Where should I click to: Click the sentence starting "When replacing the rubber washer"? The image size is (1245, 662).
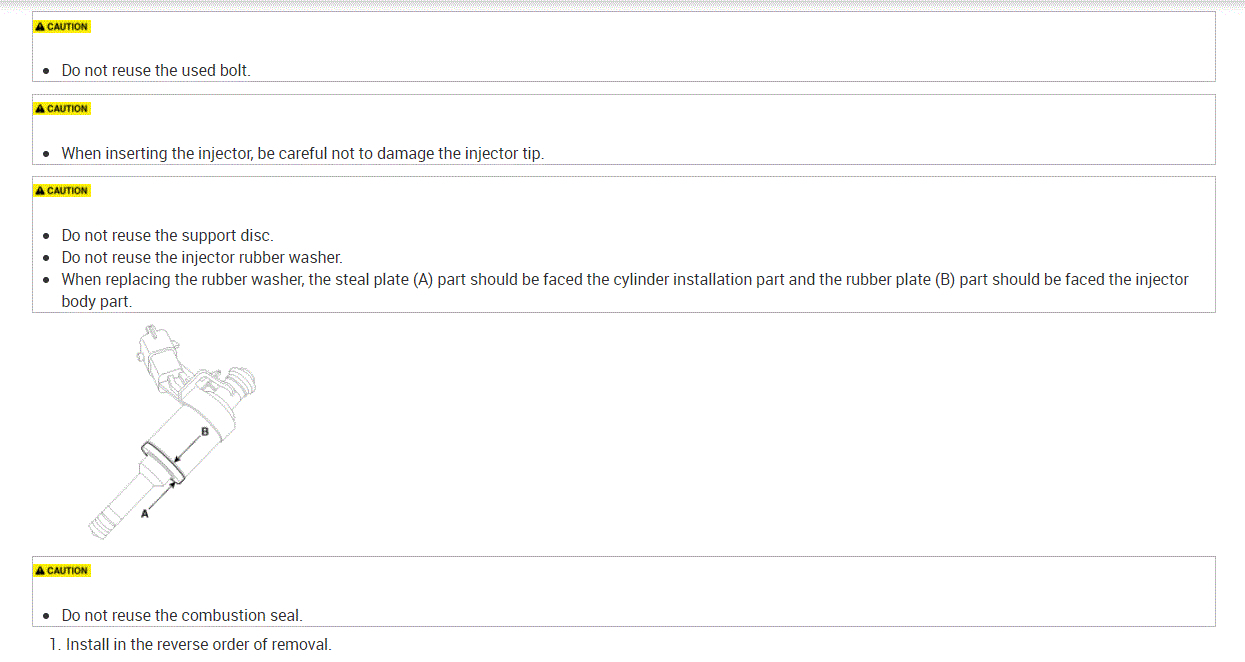(x=625, y=280)
